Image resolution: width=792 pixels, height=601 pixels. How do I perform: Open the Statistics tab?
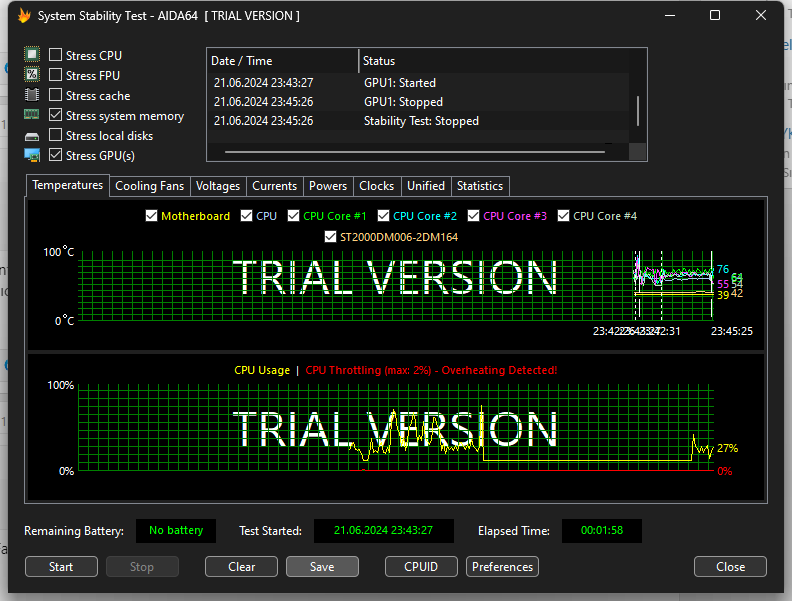tap(480, 186)
